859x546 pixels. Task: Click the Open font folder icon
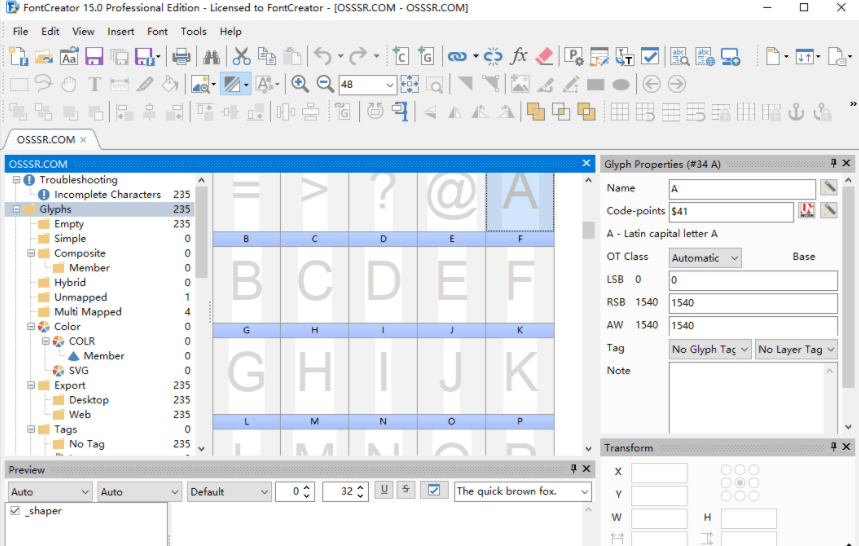(x=44, y=57)
